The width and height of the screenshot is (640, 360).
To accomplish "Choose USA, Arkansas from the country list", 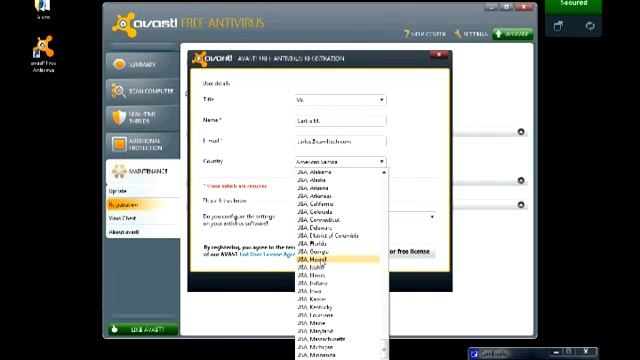I will click(x=338, y=196).
